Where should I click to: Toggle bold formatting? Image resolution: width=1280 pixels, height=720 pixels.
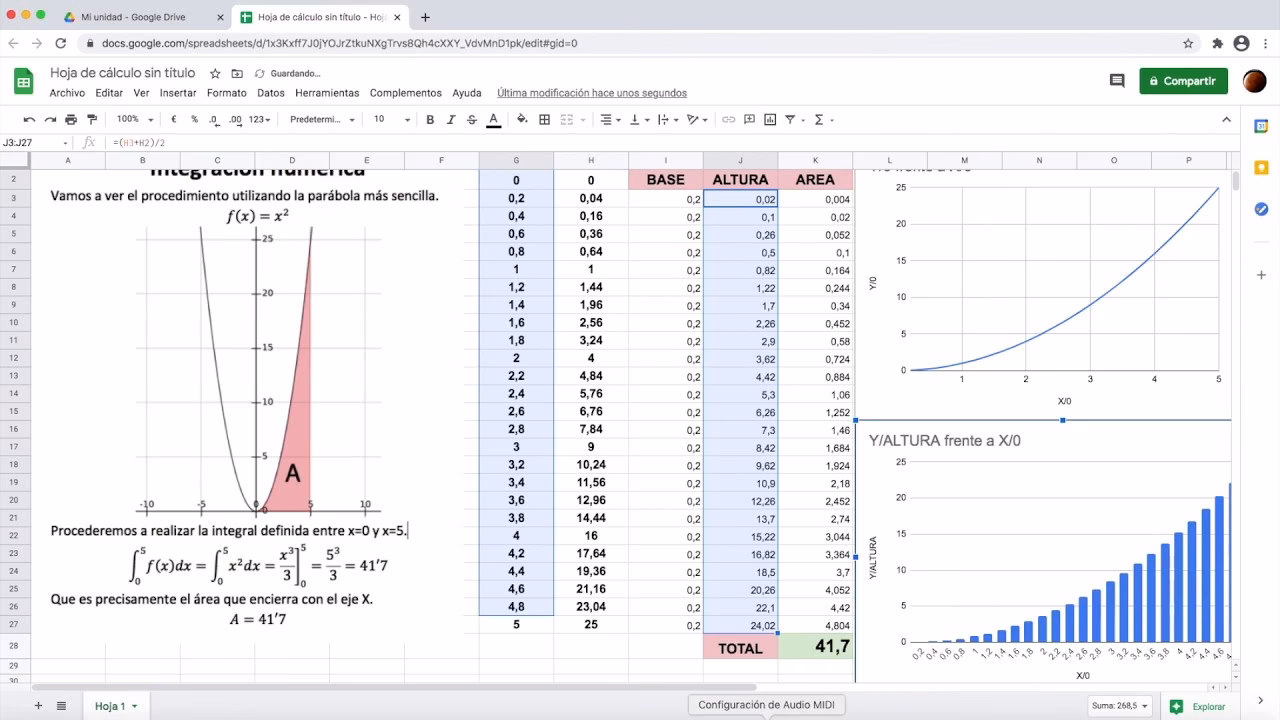(430, 119)
